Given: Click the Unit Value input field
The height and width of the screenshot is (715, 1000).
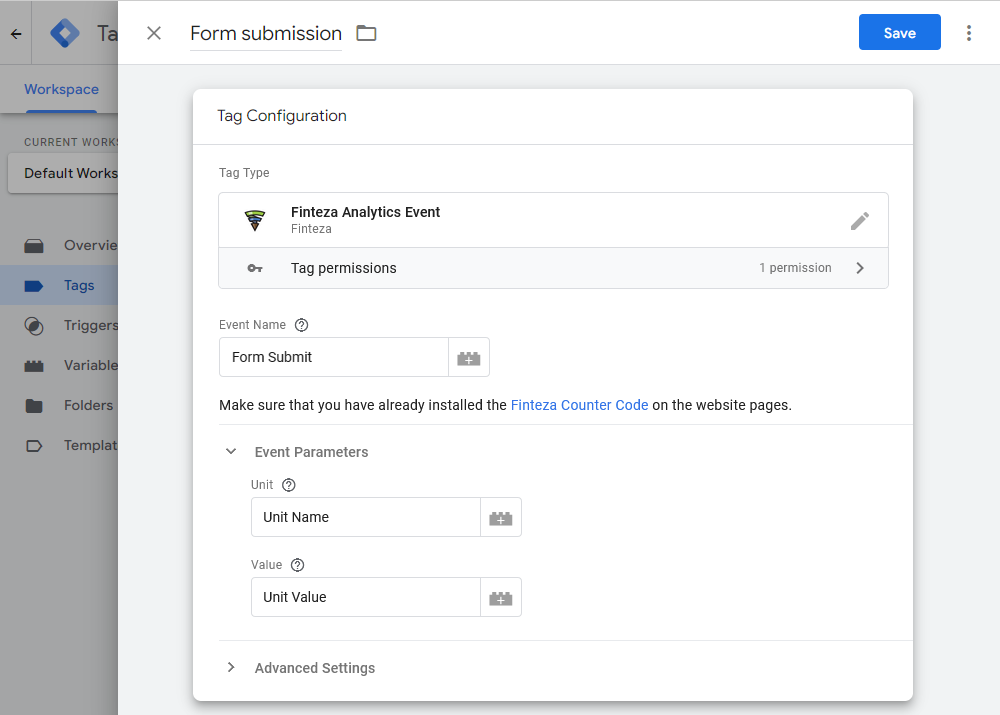Looking at the screenshot, I should tap(365, 597).
